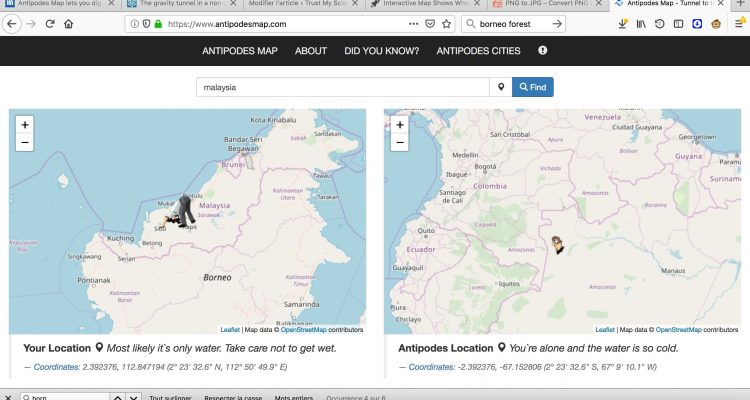The height and width of the screenshot is (400, 750).
Task: Click the blue extension toolbar icon
Action: coord(697,24)
